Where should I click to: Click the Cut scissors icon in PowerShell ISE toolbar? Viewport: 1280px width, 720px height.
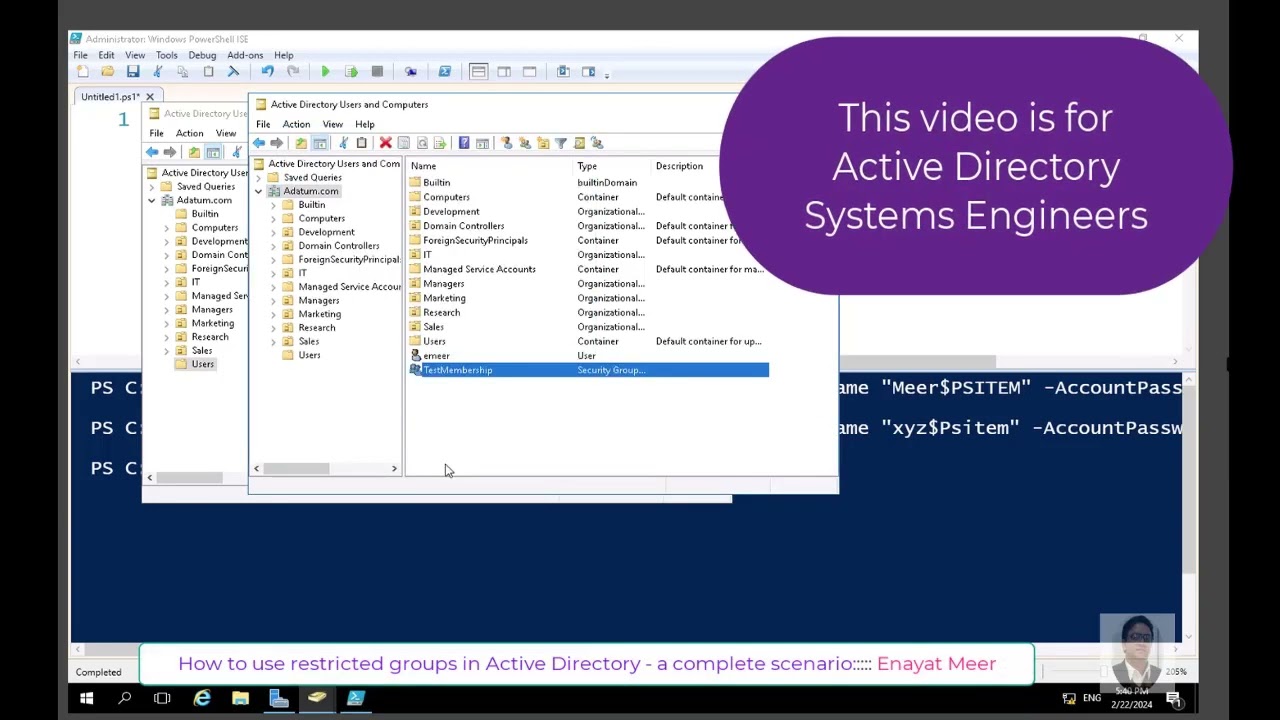point(157,72)
